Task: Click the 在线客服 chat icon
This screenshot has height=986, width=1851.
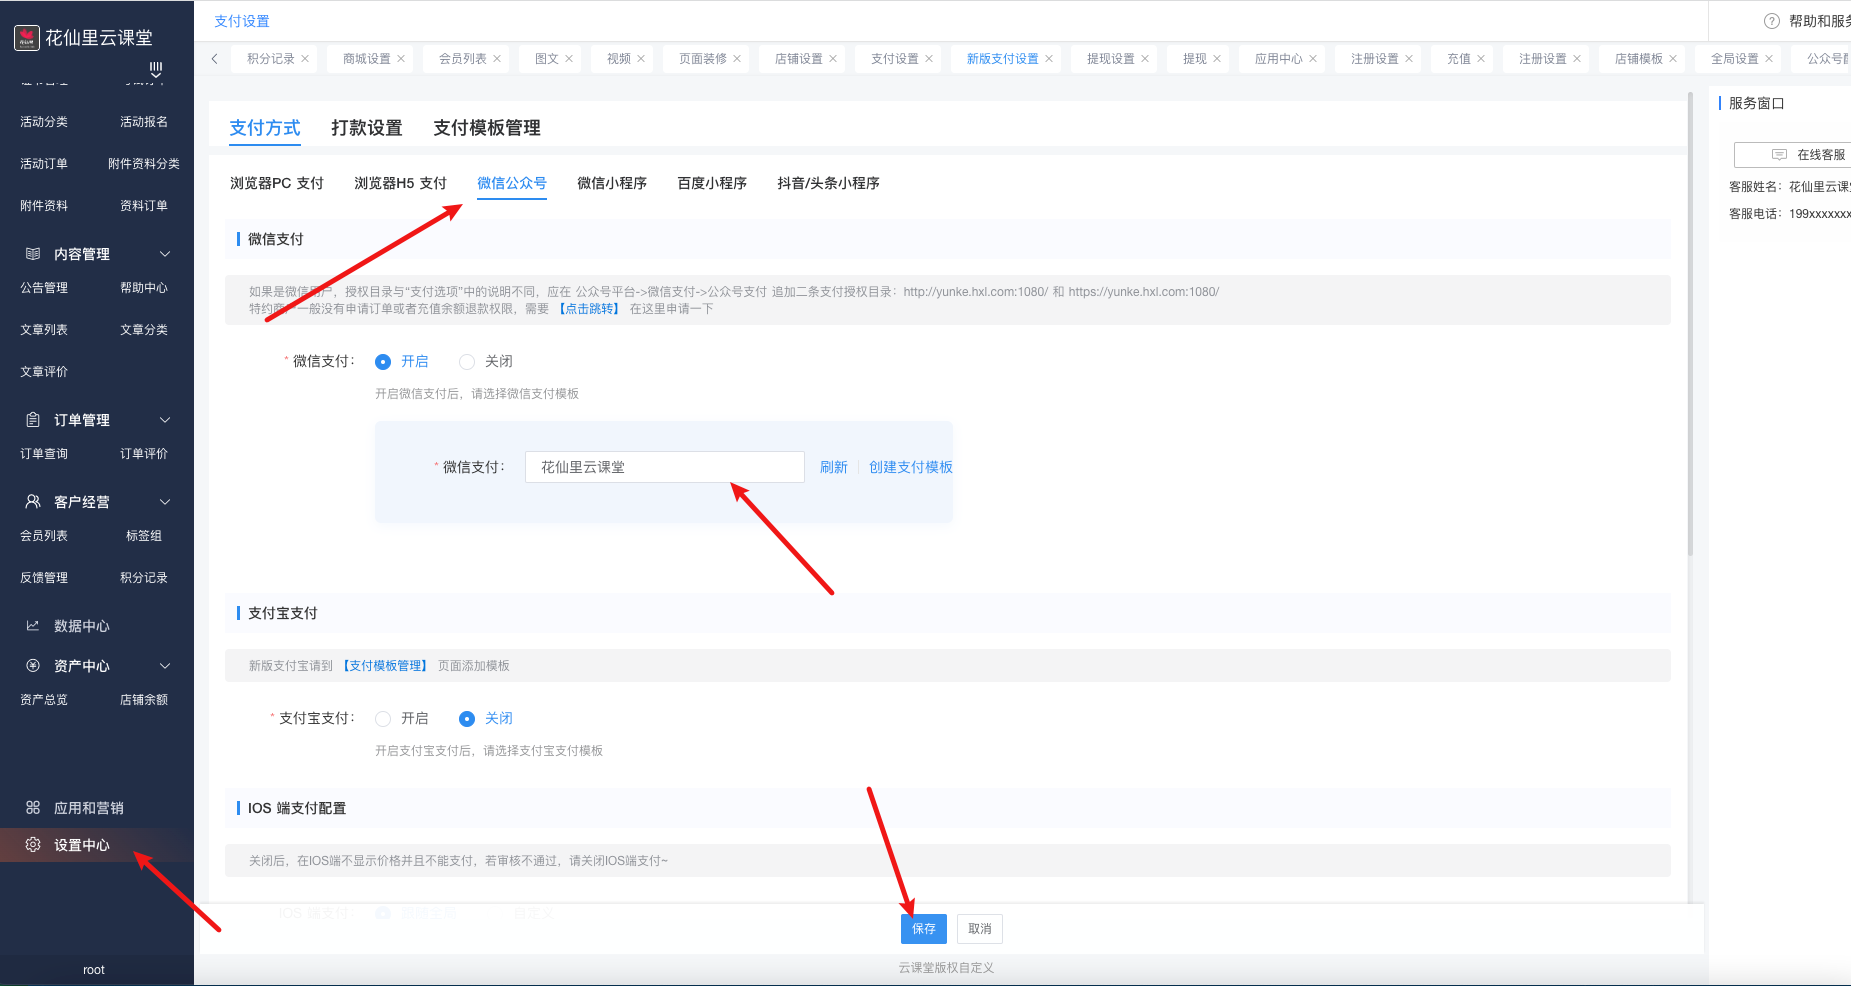Action: click(x=1779, y=155)
